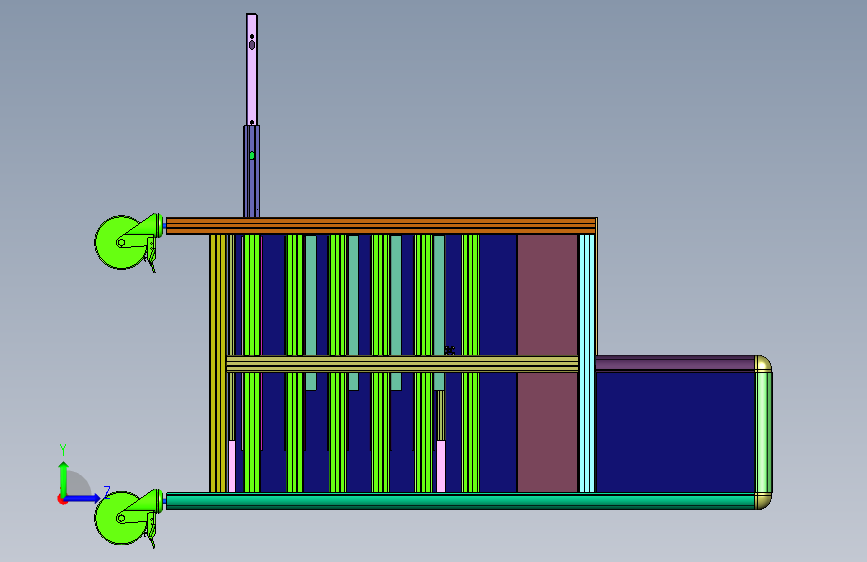This screenshot has height=562, width=867.
Task: Pick the orange top rail of the frame
Action: [381, 226]
